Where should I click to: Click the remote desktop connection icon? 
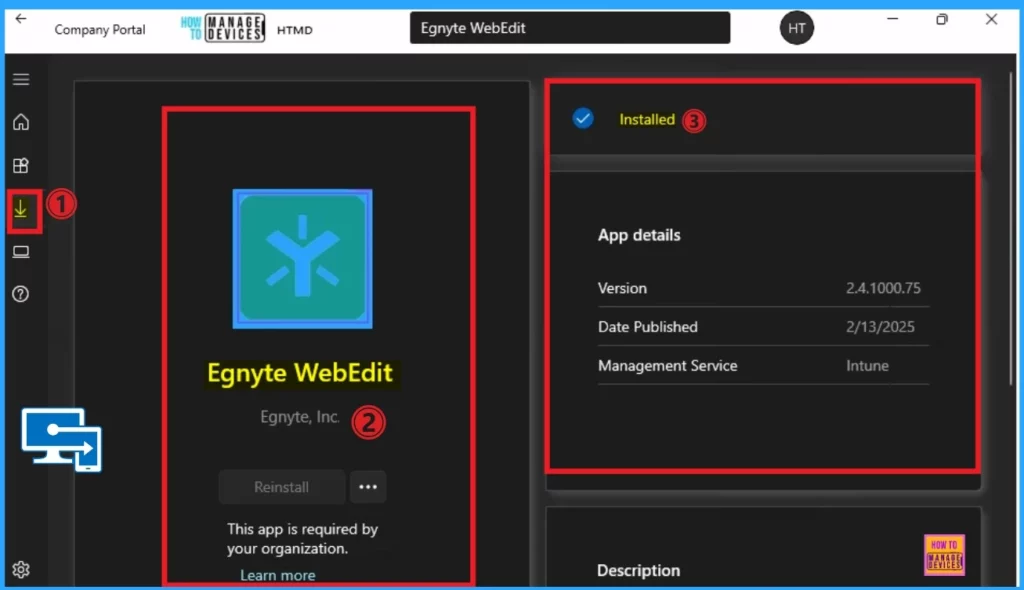click(x=61, y=440)
